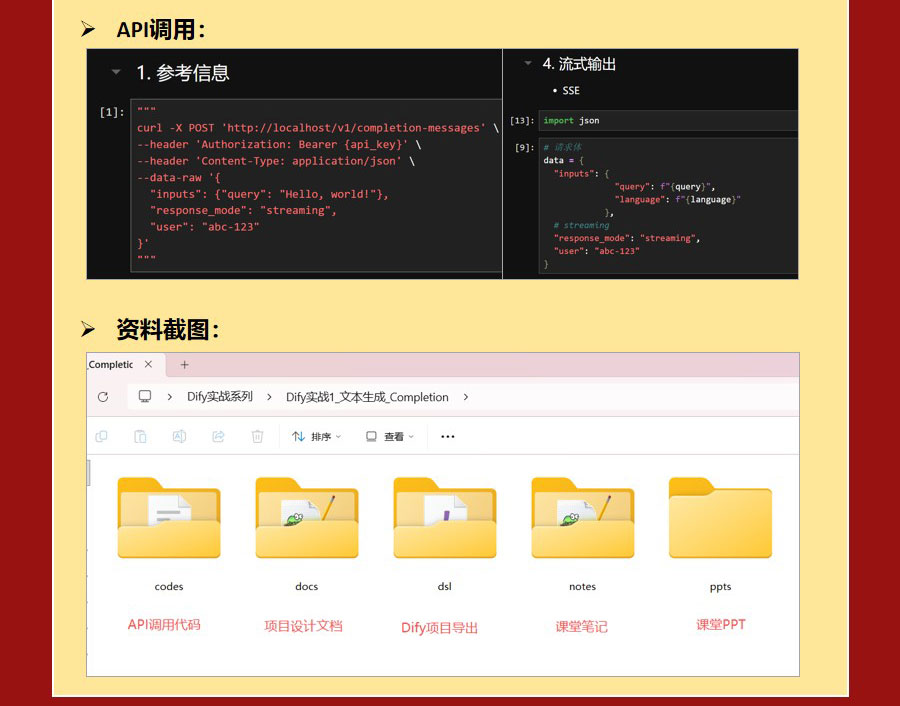Viewport: 900px width, 706px height.
Task: Collapse the '1. 参考信息' notebook section
Action: tap(116, 73)
